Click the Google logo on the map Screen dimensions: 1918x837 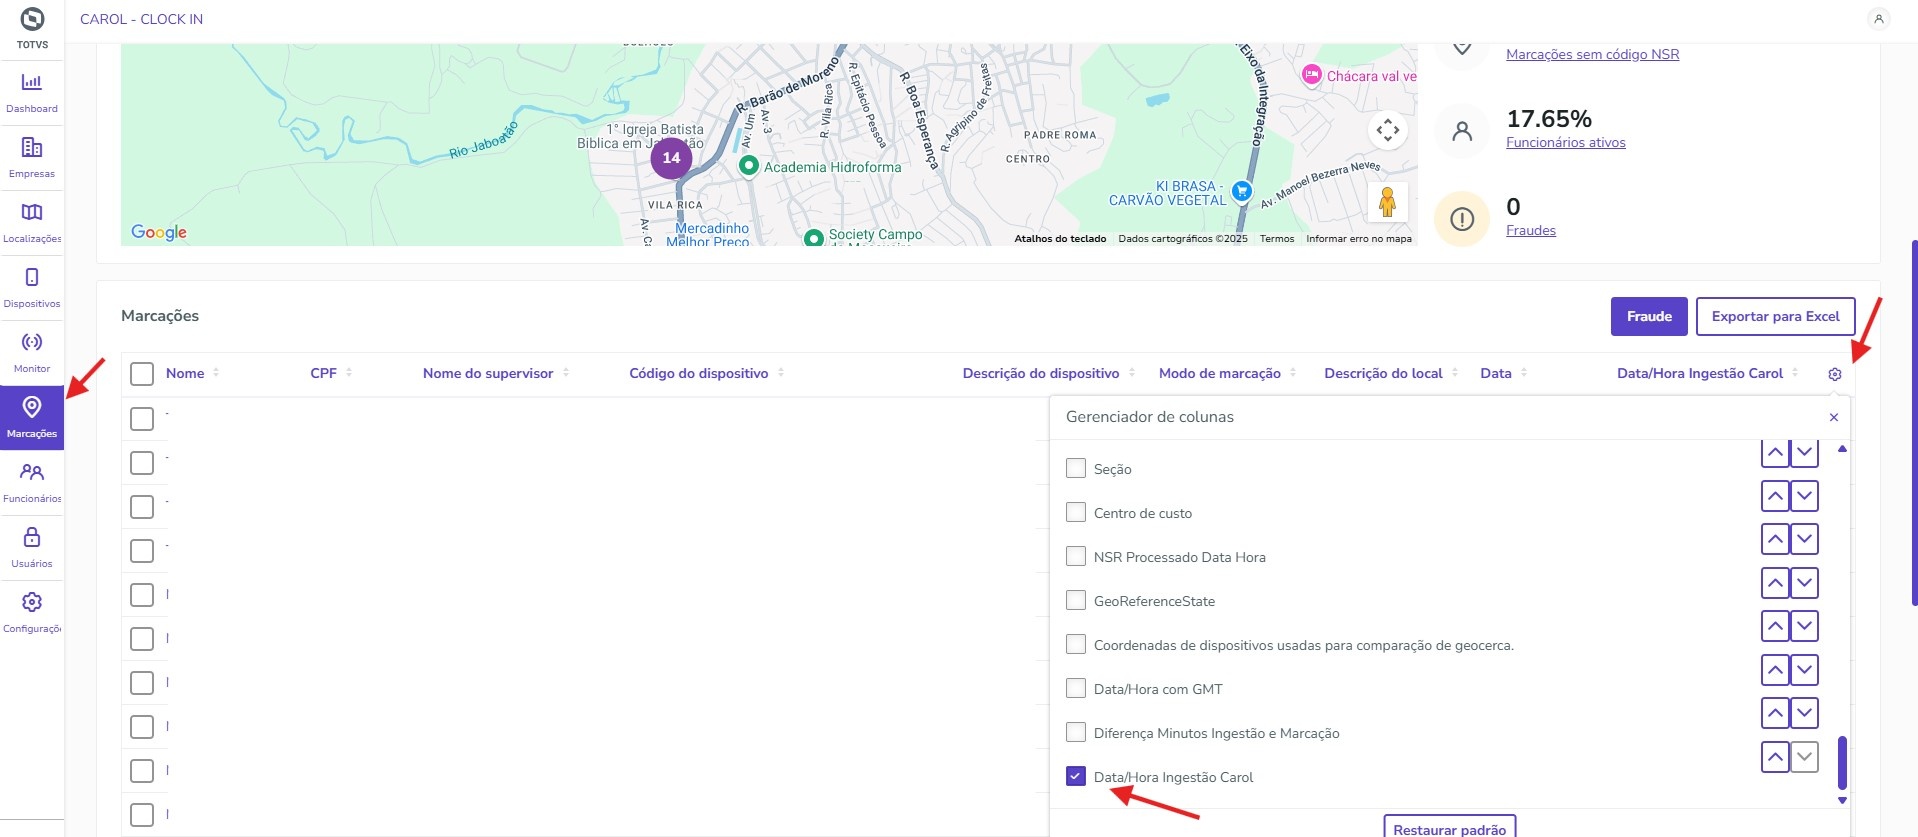click(x=159, y=232)
